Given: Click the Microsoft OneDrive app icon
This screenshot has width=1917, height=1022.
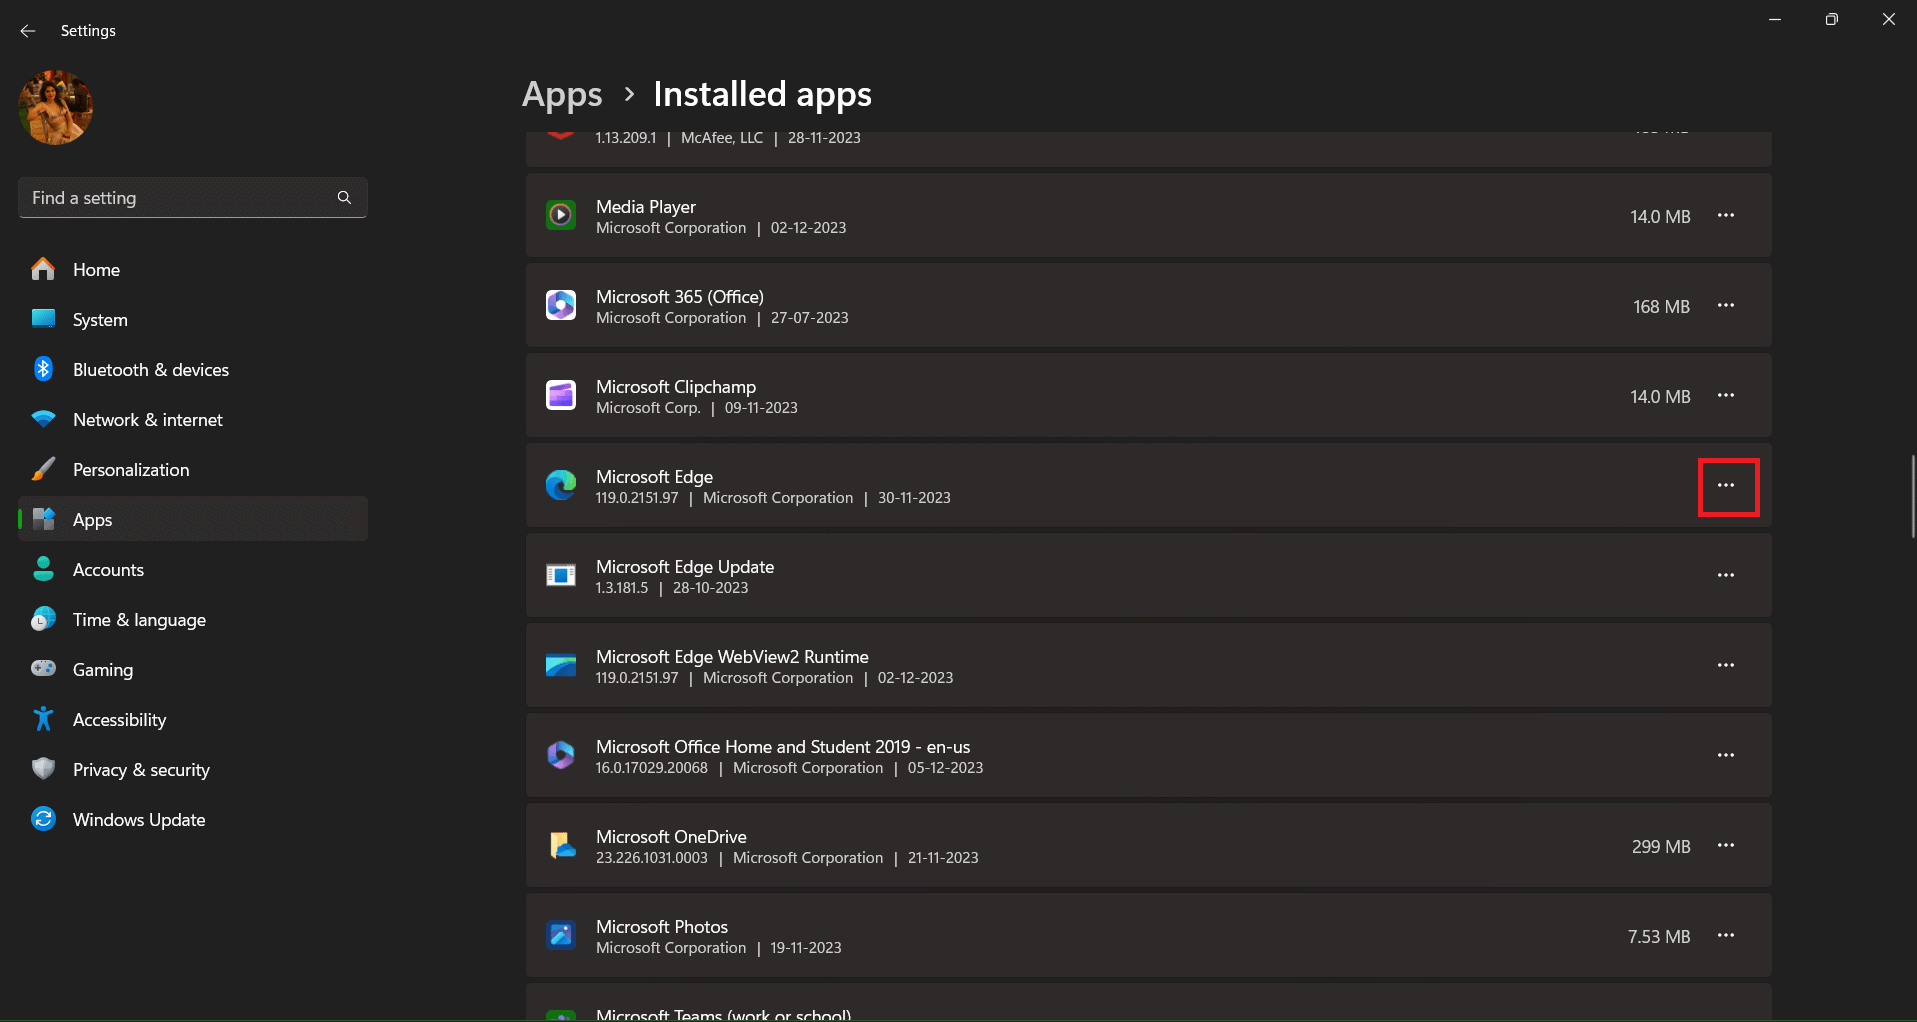Looking at the screenshot, I should coord(561,845).
